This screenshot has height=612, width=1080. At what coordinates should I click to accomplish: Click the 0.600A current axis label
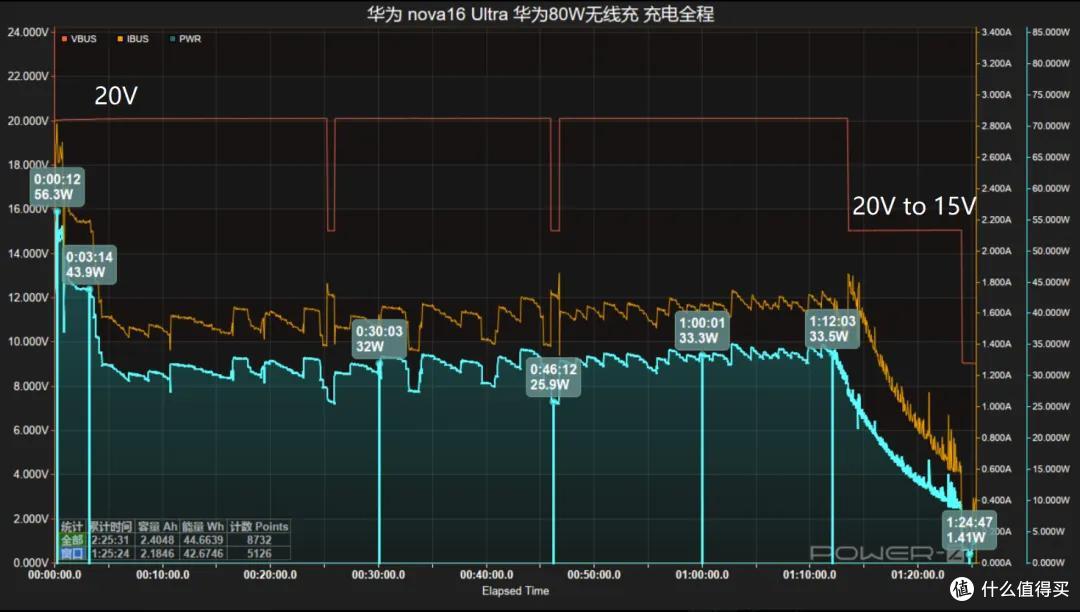click(996, 469)
